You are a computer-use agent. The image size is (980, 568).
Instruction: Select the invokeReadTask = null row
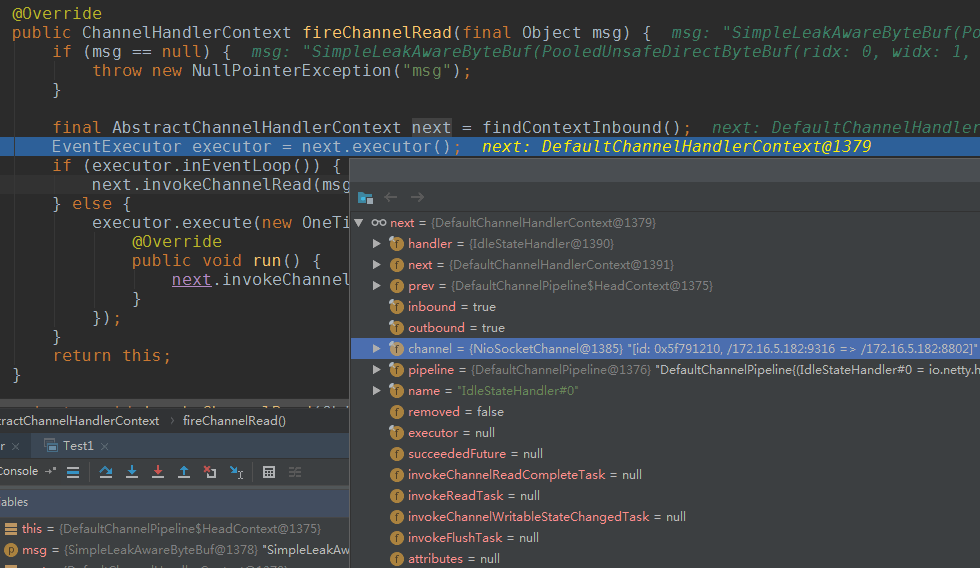(x=665, y=496)
